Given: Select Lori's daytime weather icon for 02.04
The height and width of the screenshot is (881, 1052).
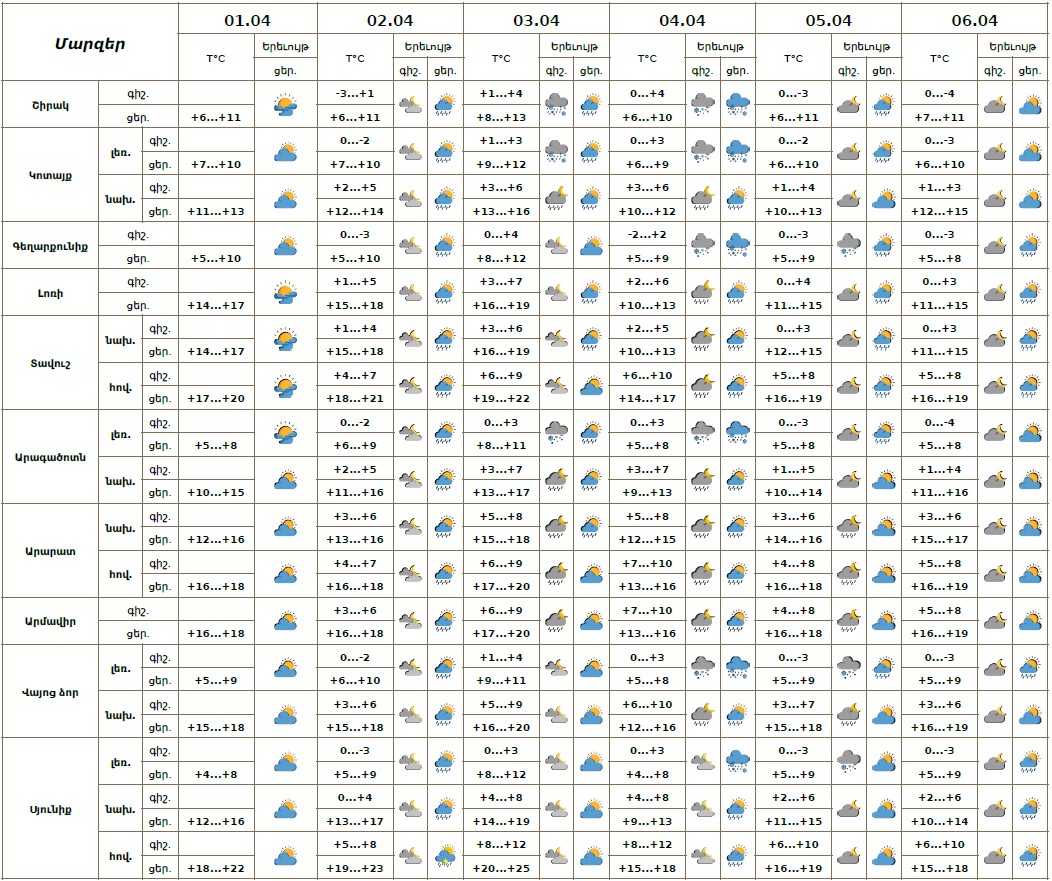Looking at the screenshot, I should [x=444, y=292].
